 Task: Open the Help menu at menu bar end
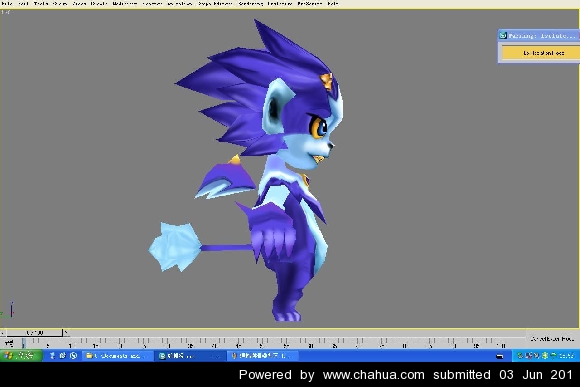pos(333,3)
